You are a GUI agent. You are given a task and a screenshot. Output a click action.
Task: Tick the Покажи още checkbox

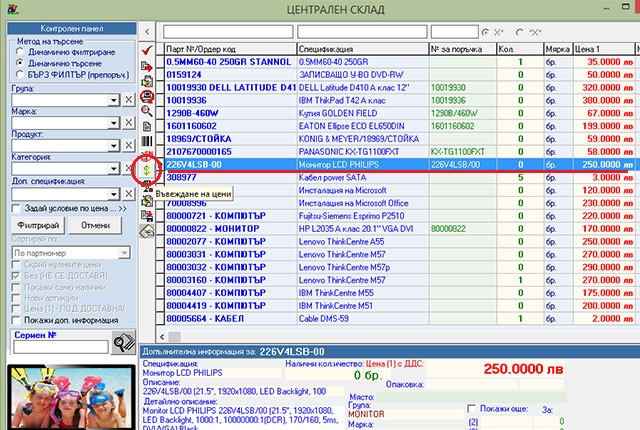click(x=471, y=408)
